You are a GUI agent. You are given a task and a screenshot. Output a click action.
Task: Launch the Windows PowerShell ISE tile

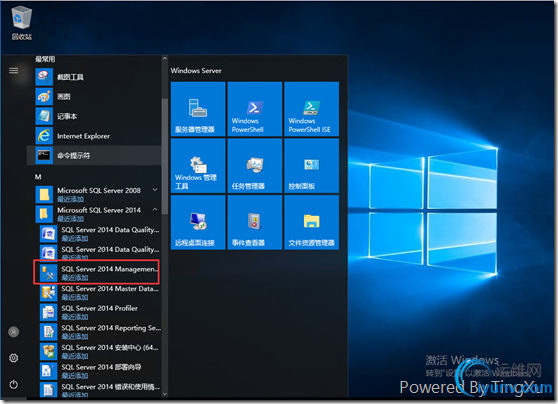click(311, 109)
